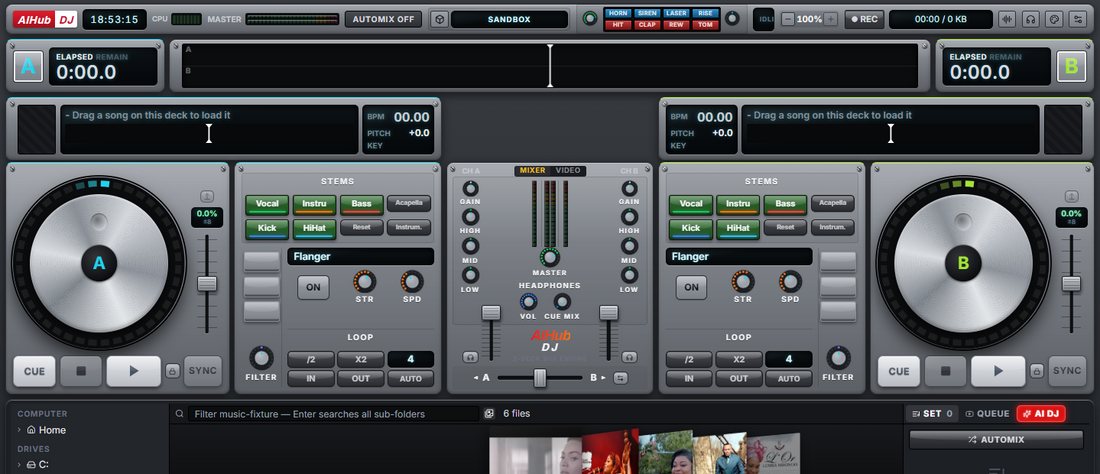Select deck A badge in the elapsed panel

28,67
